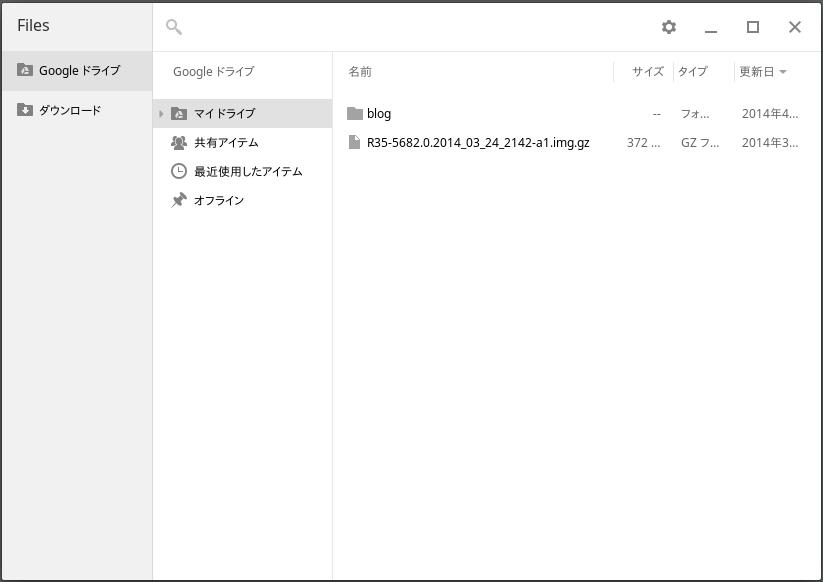Expand the マイドライブ tree arrow
This screenshot has height=582, width=823.
click(161, 113)
